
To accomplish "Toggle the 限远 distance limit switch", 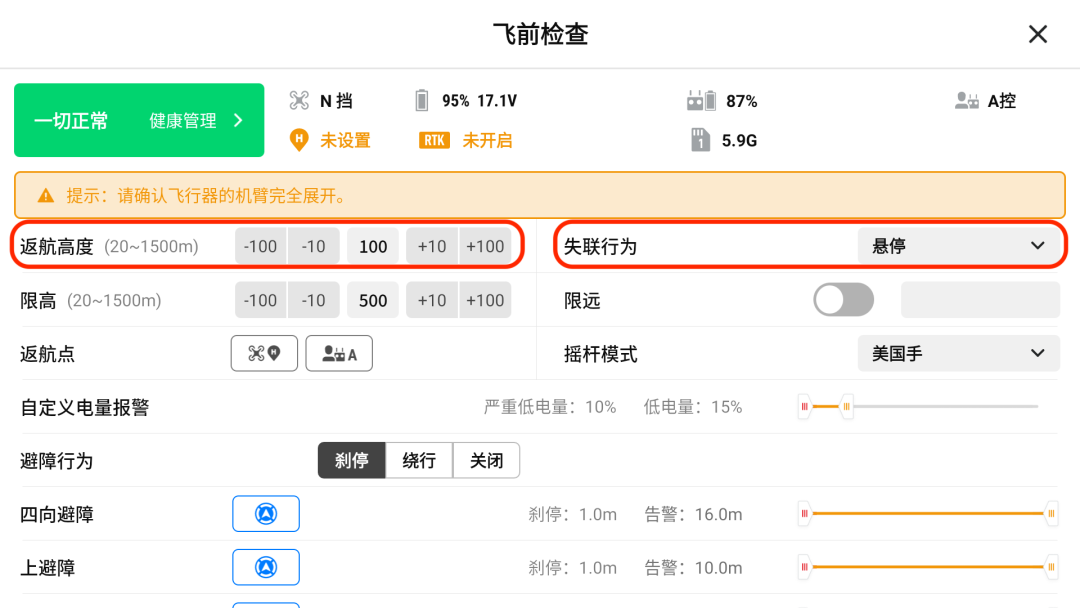I will click(x=843, y=300).
